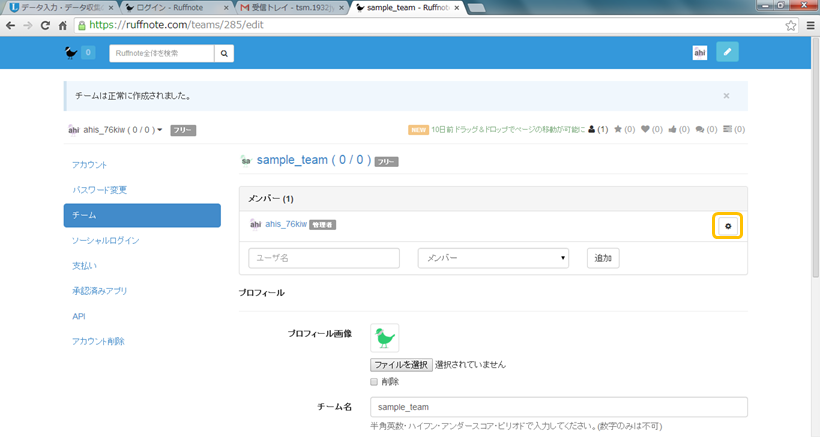
Task: Click the Ruffnote bird logo in header
Action: (70, 53)
